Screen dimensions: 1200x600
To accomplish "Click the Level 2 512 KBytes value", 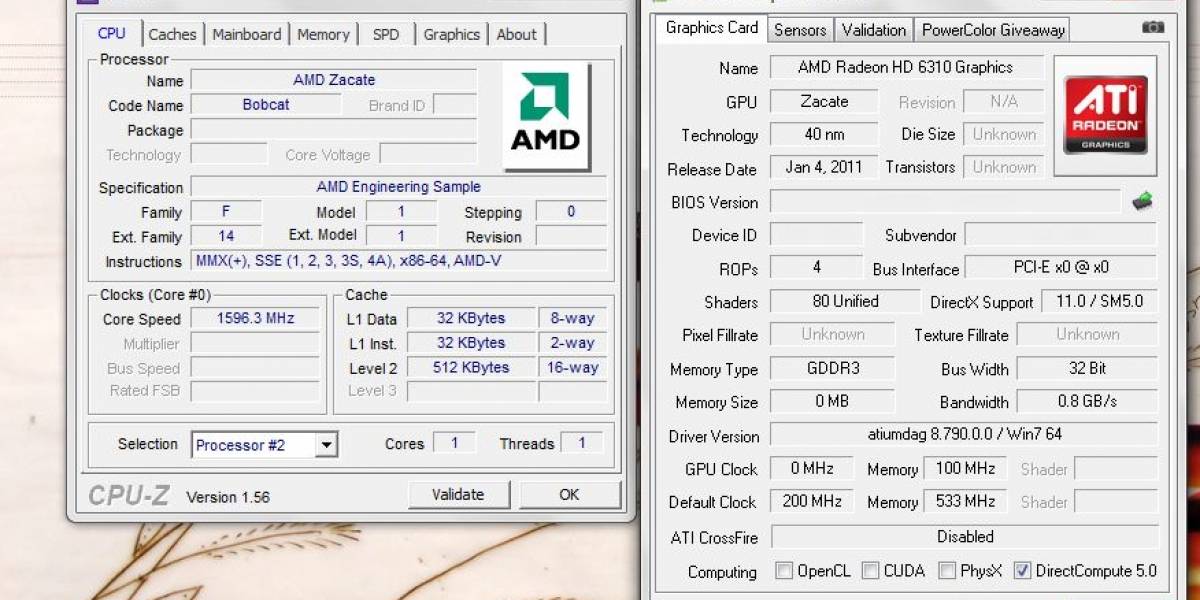I will 471,368.
